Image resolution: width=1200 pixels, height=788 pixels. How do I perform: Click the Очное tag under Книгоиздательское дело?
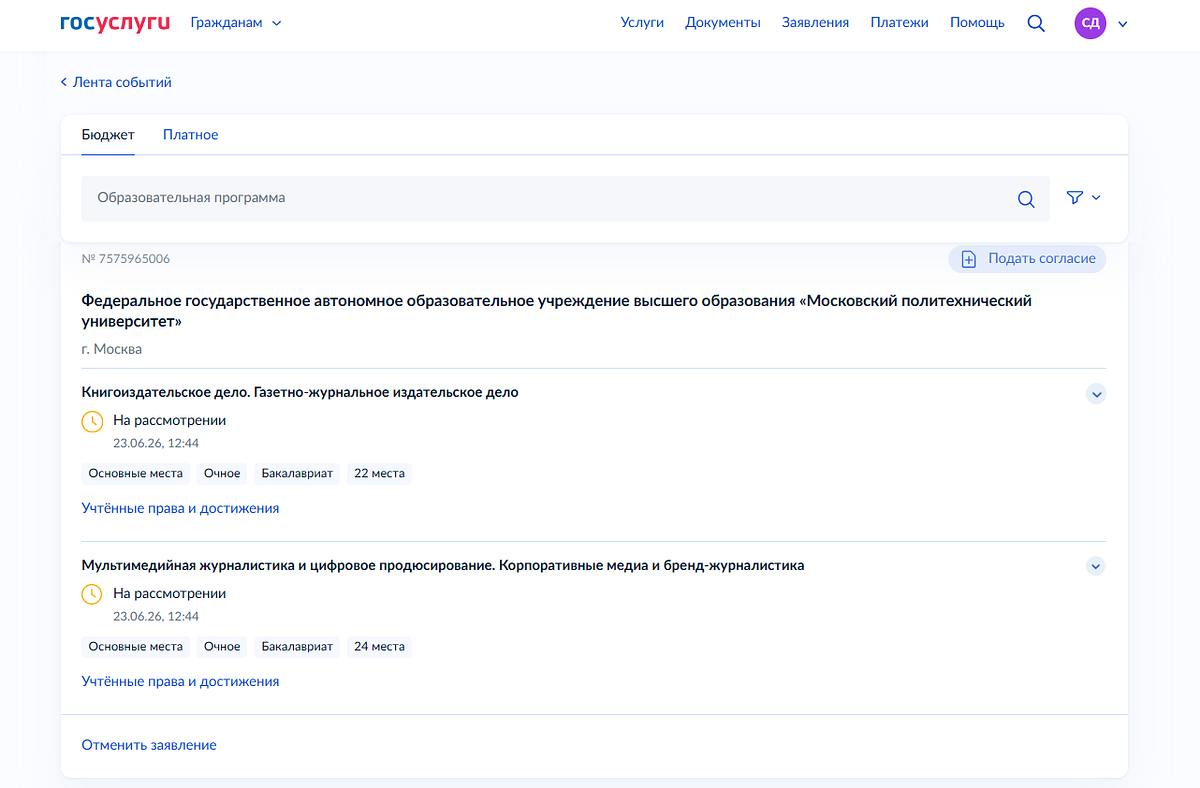pos(222,474)
